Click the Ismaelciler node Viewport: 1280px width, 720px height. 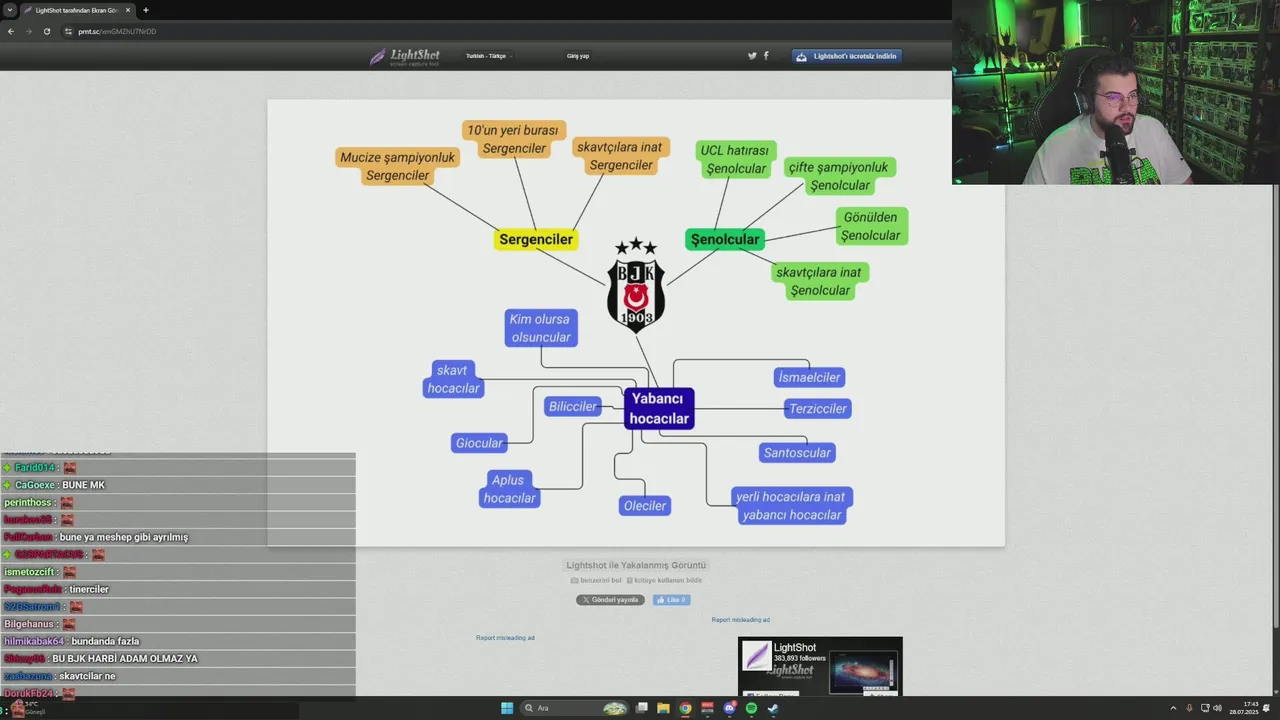coord(810,377)
